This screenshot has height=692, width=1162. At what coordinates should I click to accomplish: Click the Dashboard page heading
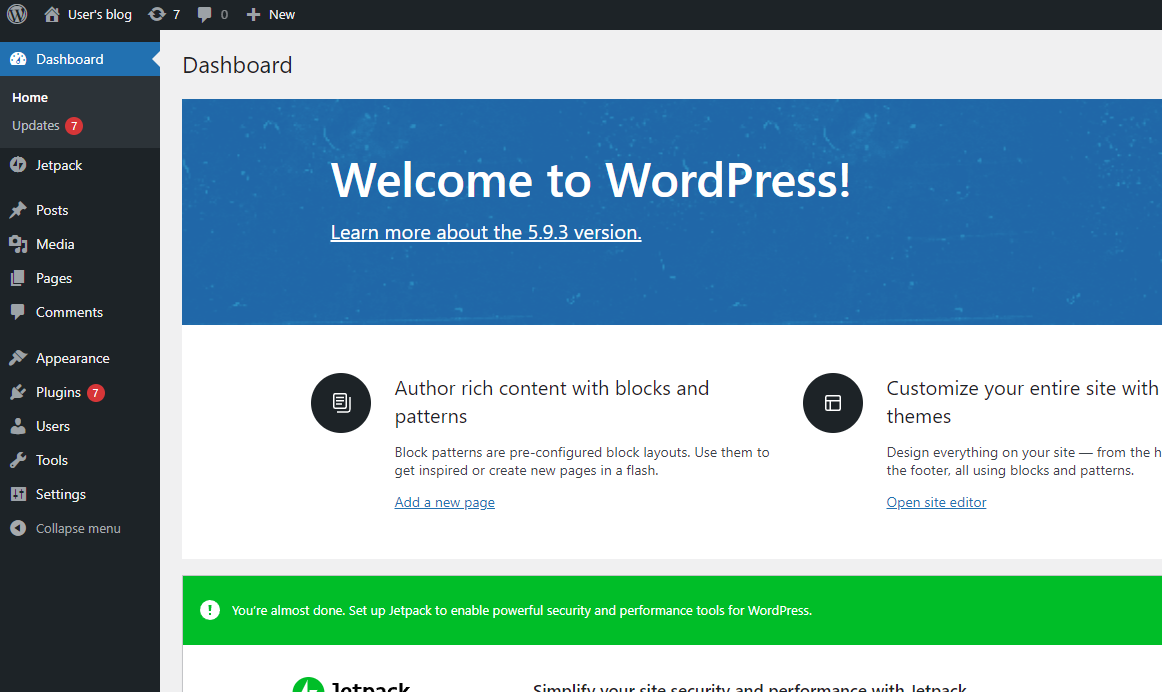pos(237,65)
